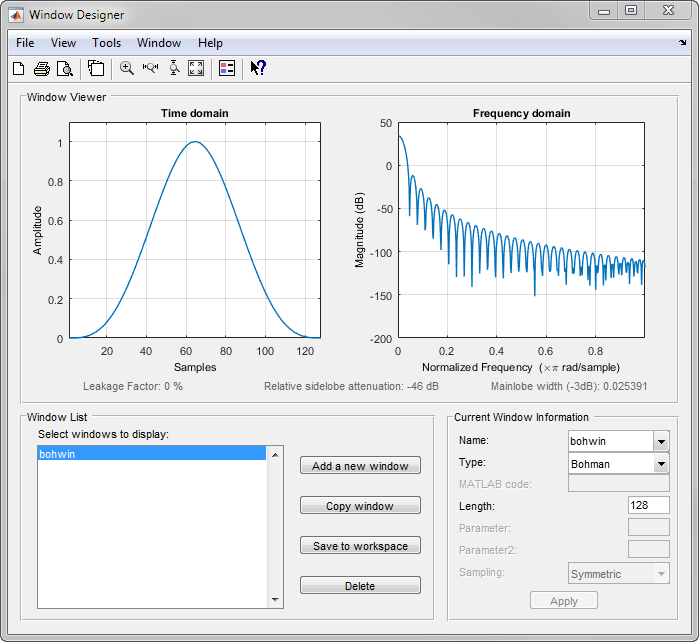
Task: Open the View menu
Action: pos(63,43)
